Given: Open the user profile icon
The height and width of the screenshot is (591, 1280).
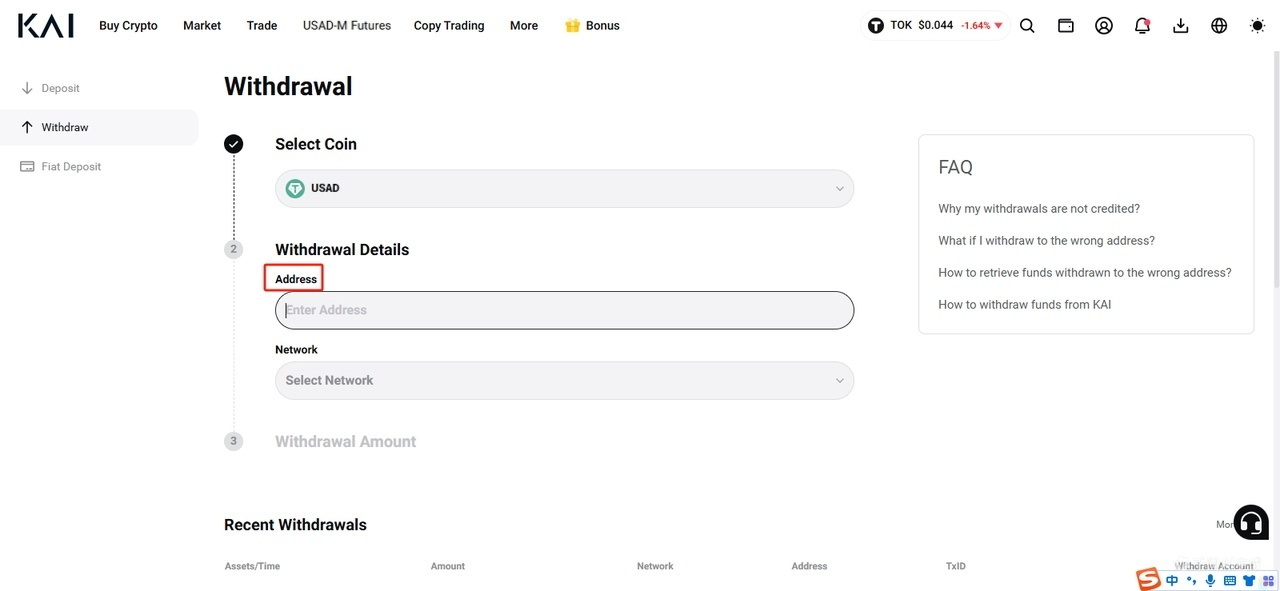Looking at the screenshot, I should pos(1104,26).
